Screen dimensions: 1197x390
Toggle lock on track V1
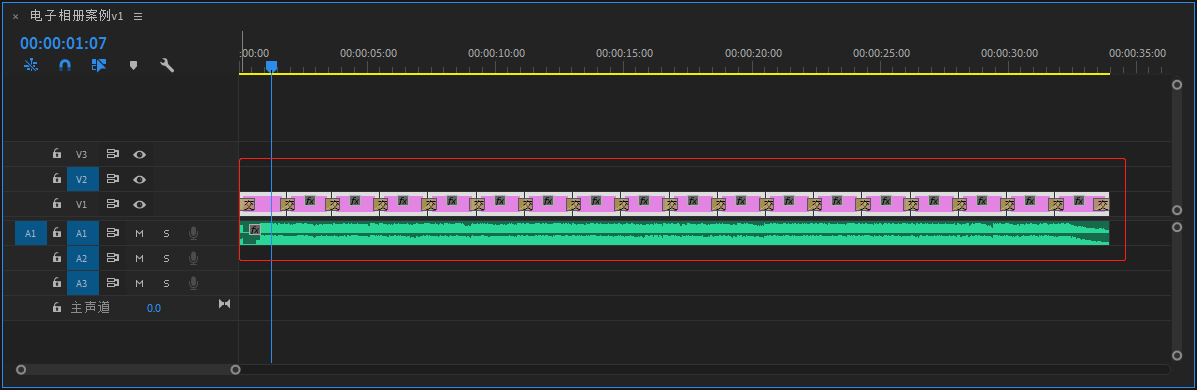click(56, 204)
